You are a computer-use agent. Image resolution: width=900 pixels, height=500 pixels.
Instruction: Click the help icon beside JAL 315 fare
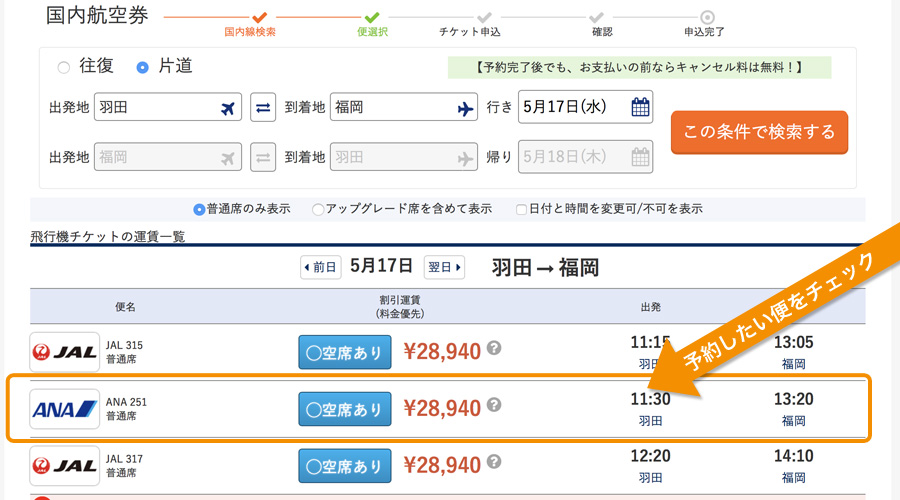point(494,349)
